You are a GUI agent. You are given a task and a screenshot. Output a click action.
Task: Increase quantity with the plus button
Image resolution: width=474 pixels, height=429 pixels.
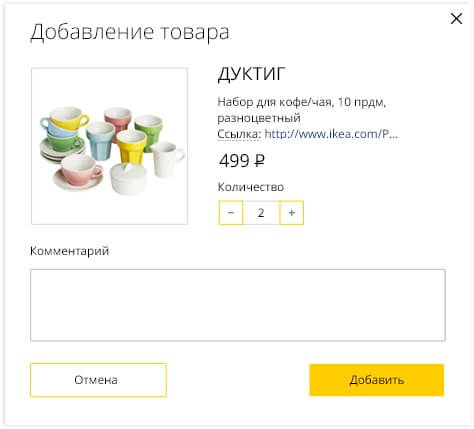tap(292, 213)
